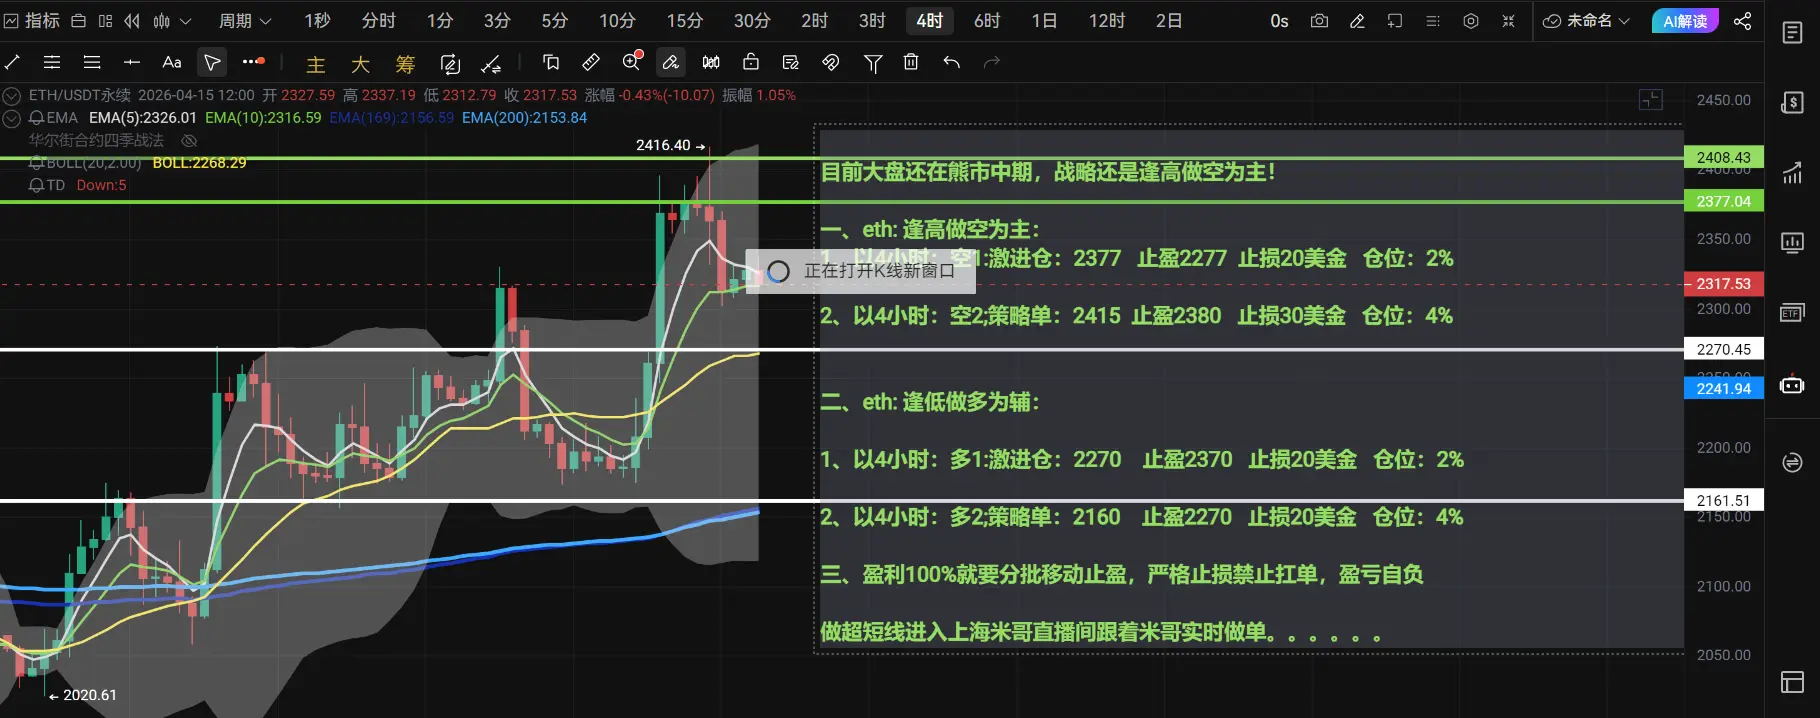This screenshot has width=1820, height=718.
Task: Toggle hide drawings eye icon
Action: point(830,62)
